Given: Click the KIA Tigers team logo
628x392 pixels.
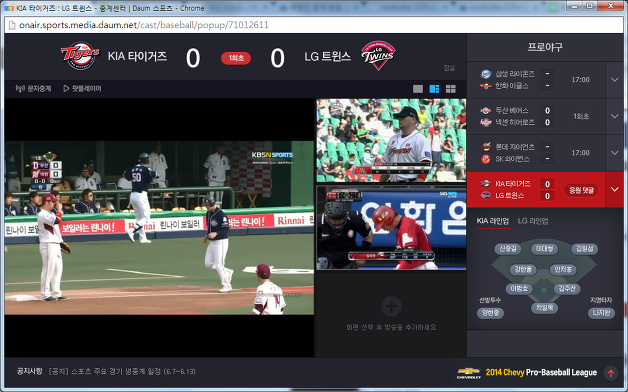Looking at the screenshot, I should 80,56.
